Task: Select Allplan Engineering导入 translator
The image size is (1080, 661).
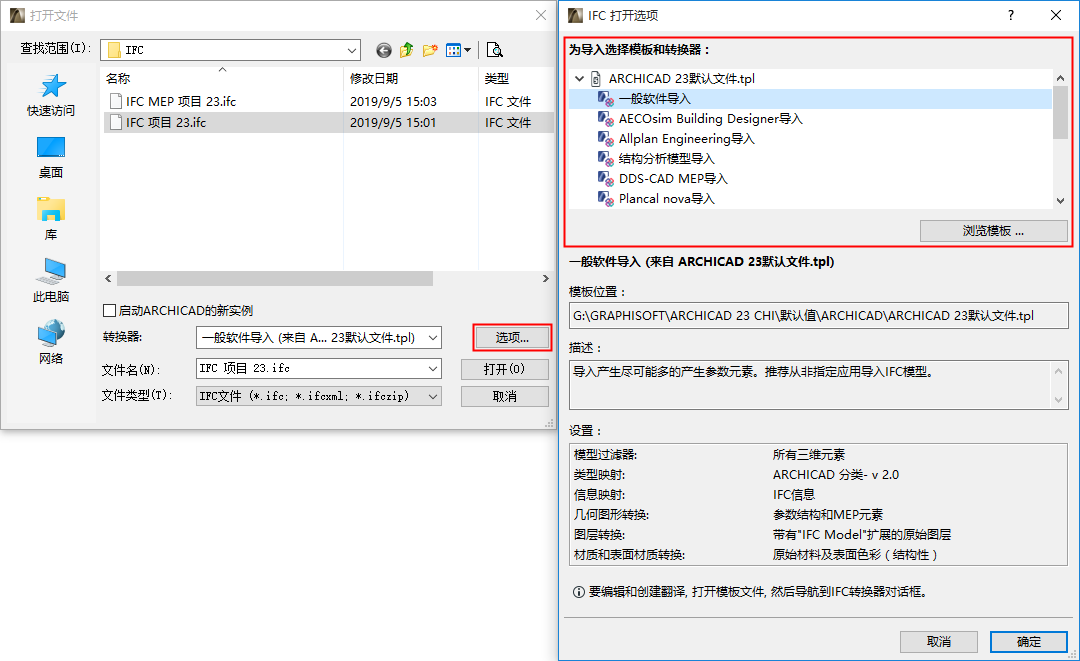Action: click(687, 139)
